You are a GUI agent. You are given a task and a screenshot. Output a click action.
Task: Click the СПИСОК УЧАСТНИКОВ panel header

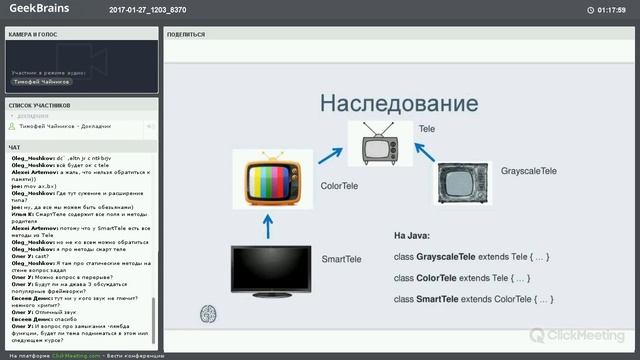[x=82, y=105]
